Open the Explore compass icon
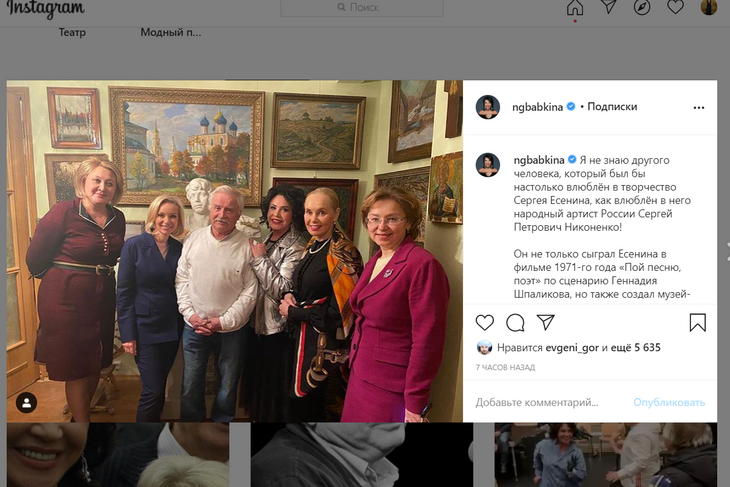The height and width of the screenshot is (487, 730). point(642,8)
